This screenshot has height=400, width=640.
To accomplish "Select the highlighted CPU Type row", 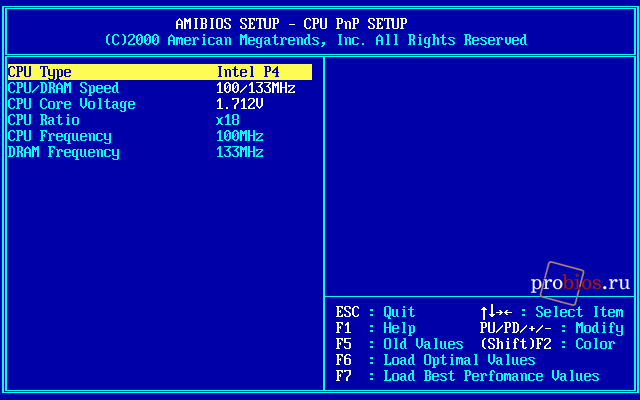I will (160, 72).
